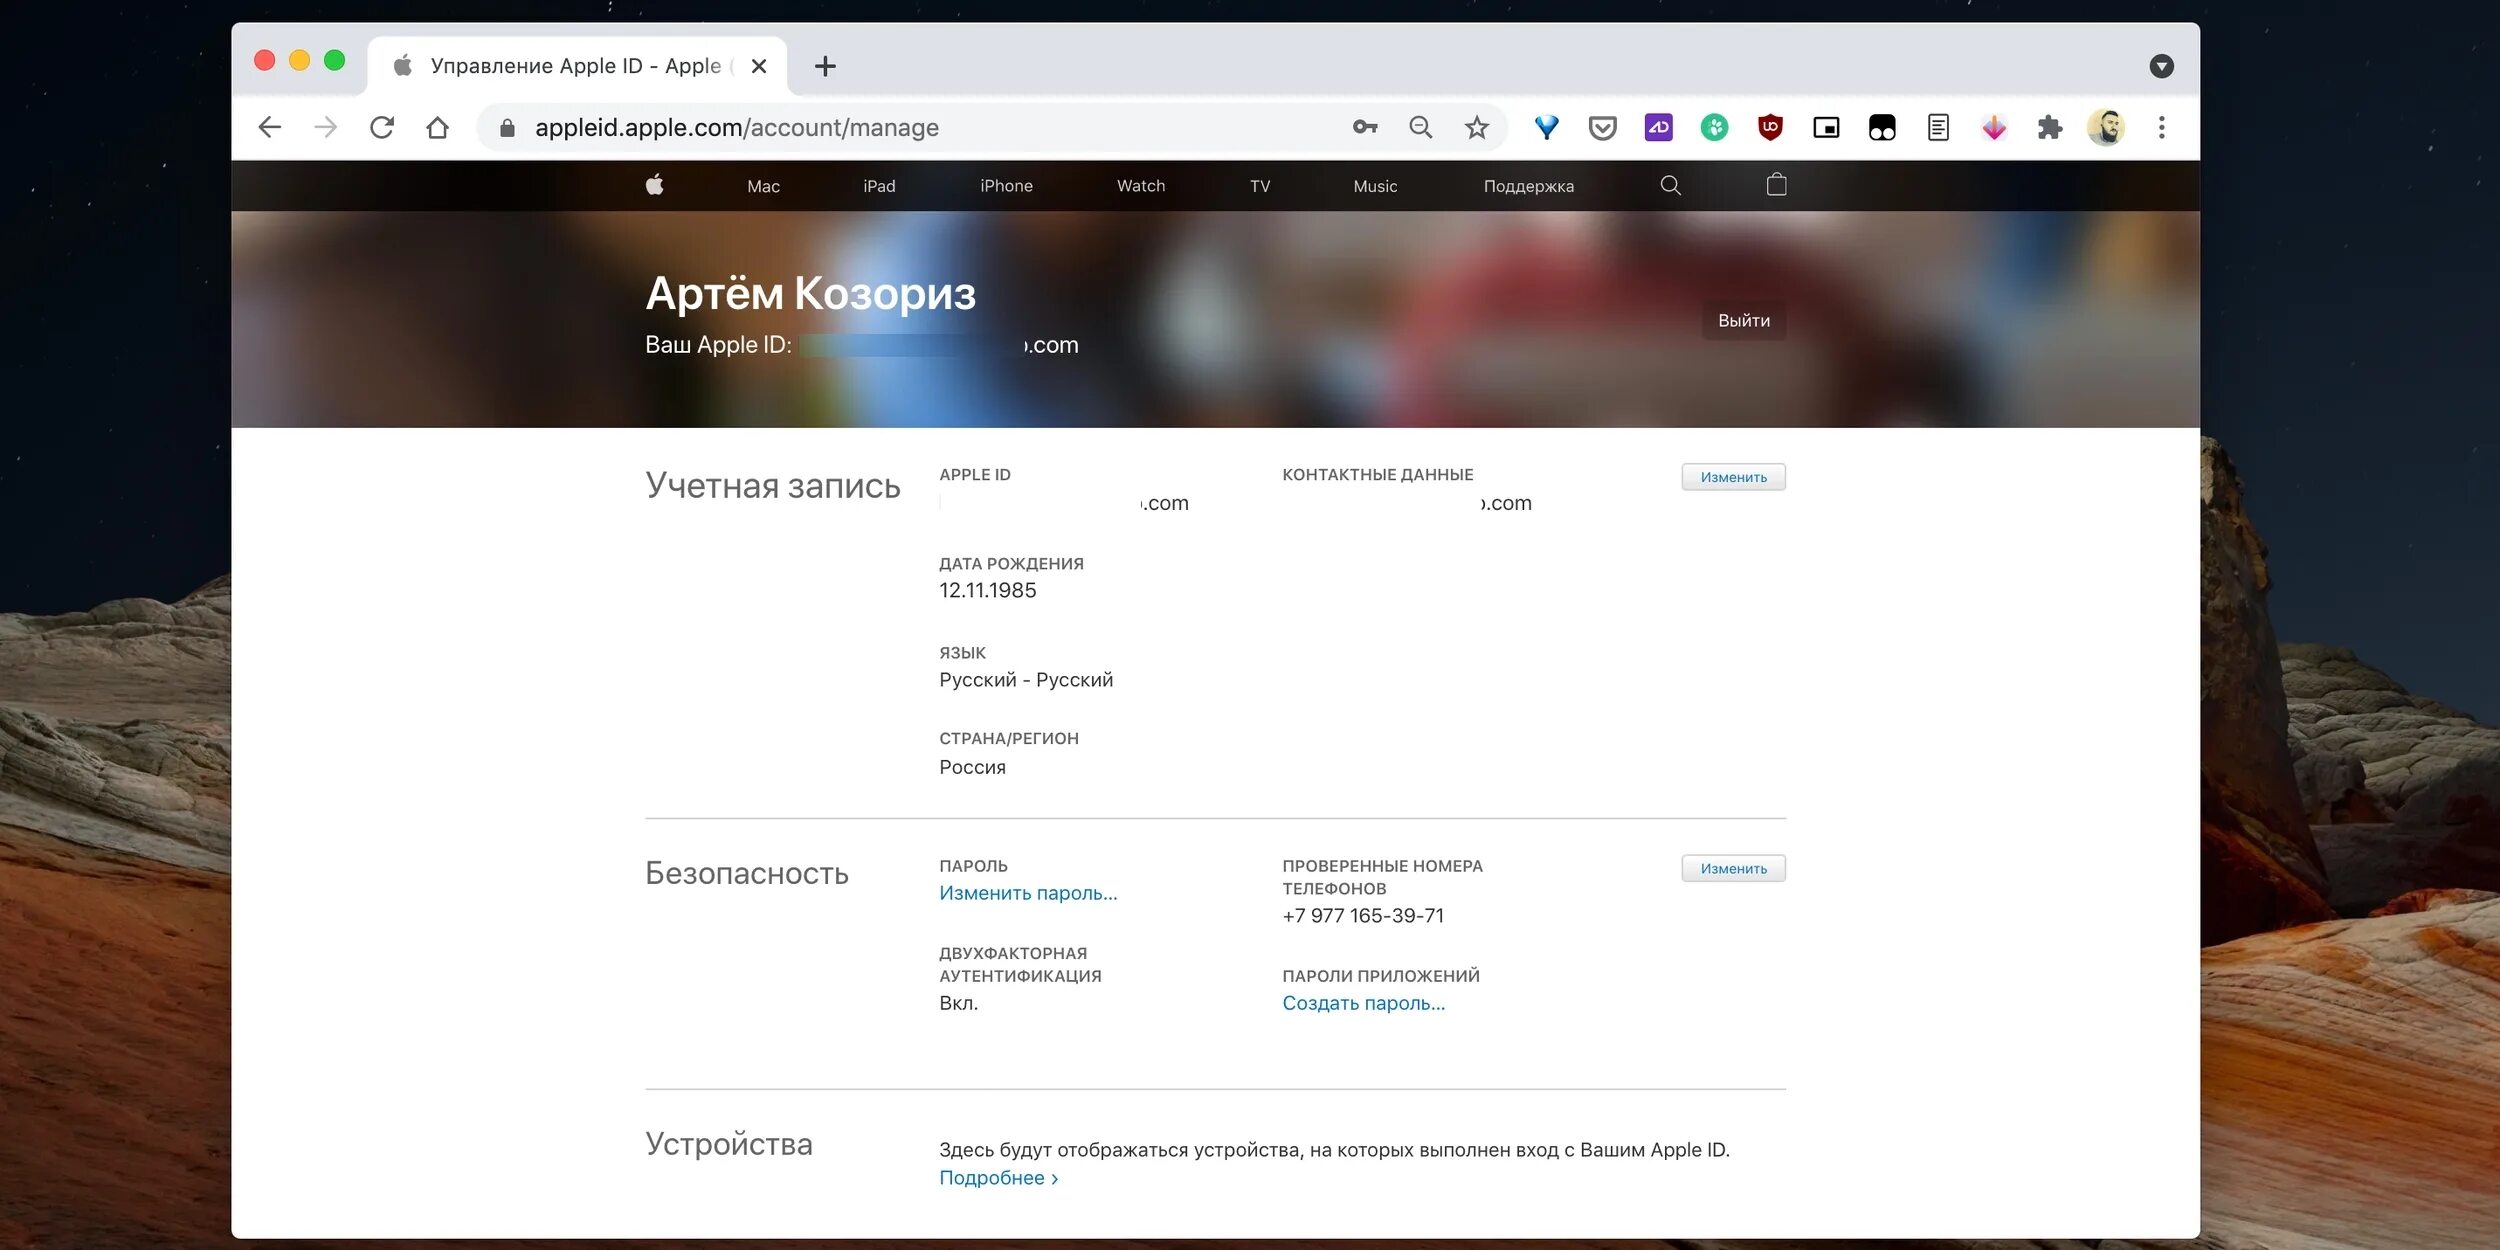Viewport: 2500px width, 1250px height.
Task: Open the Apple site search magnifier
Action: point(1670,185)
